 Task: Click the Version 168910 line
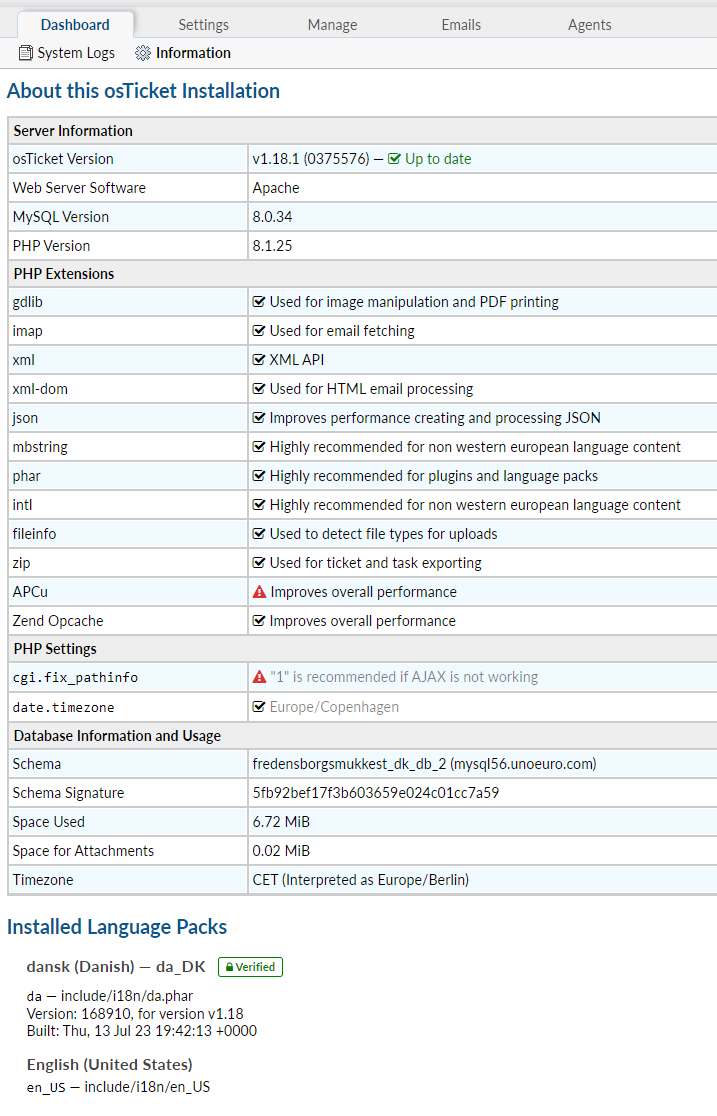tap(135, 1014)
